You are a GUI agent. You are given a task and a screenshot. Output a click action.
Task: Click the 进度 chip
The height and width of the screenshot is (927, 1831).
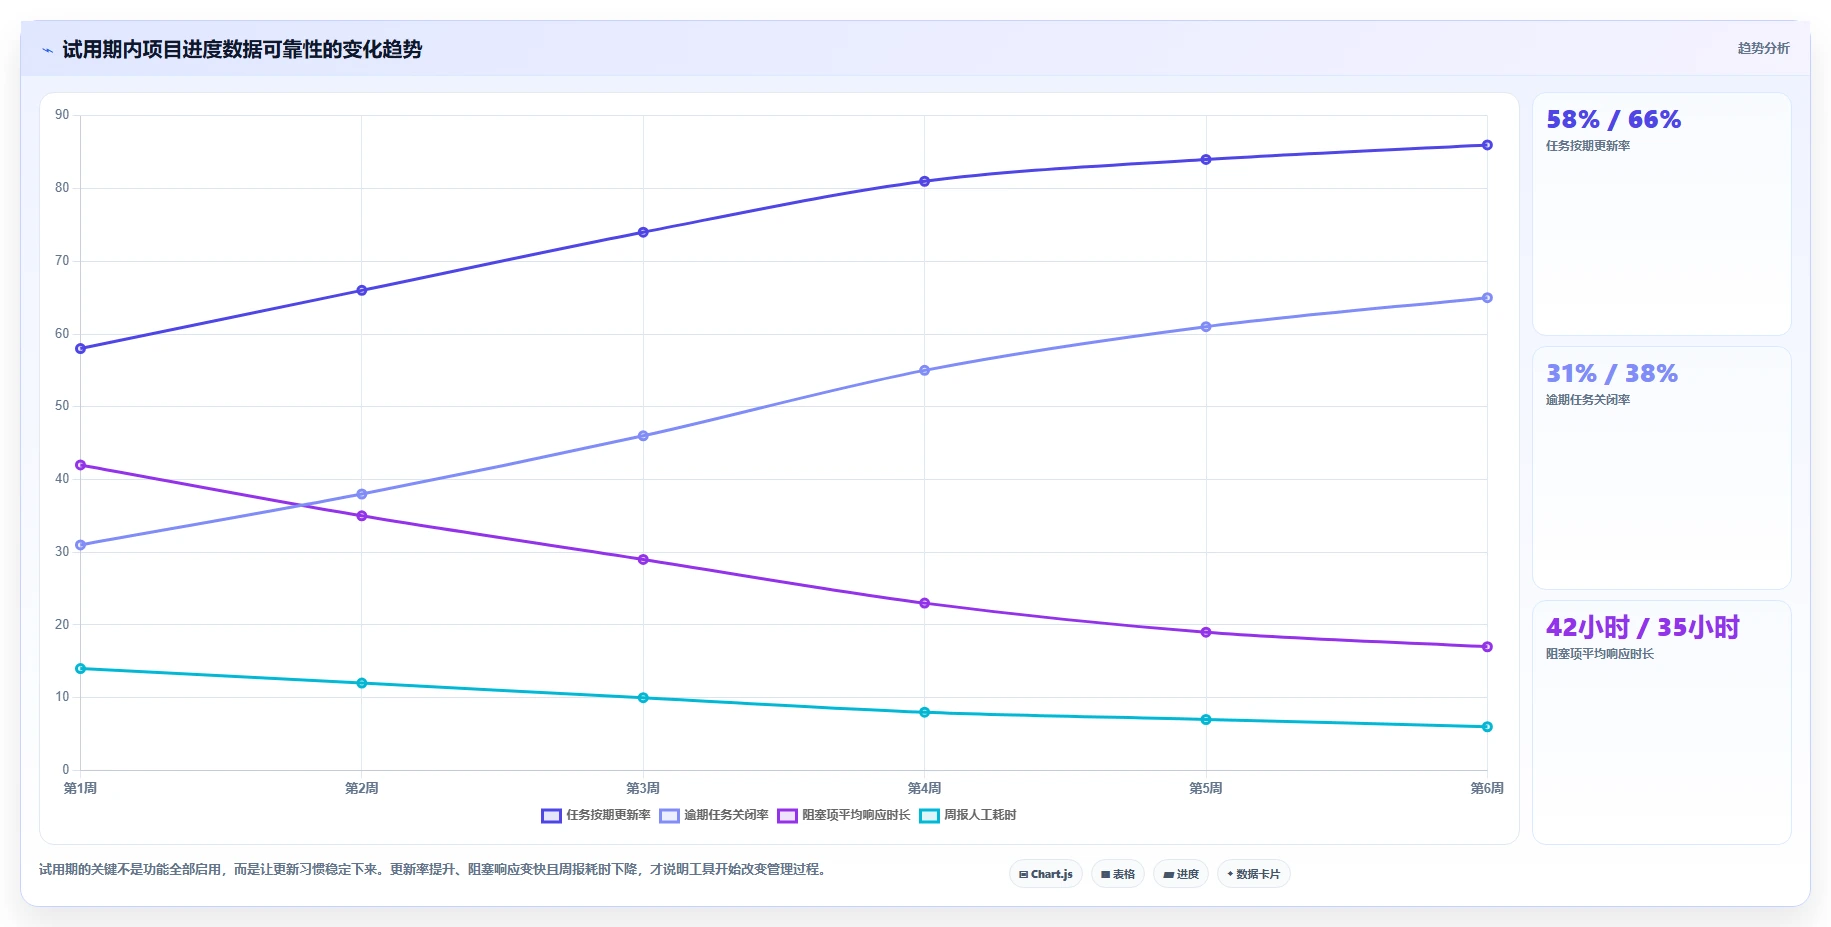(1181, 874)
